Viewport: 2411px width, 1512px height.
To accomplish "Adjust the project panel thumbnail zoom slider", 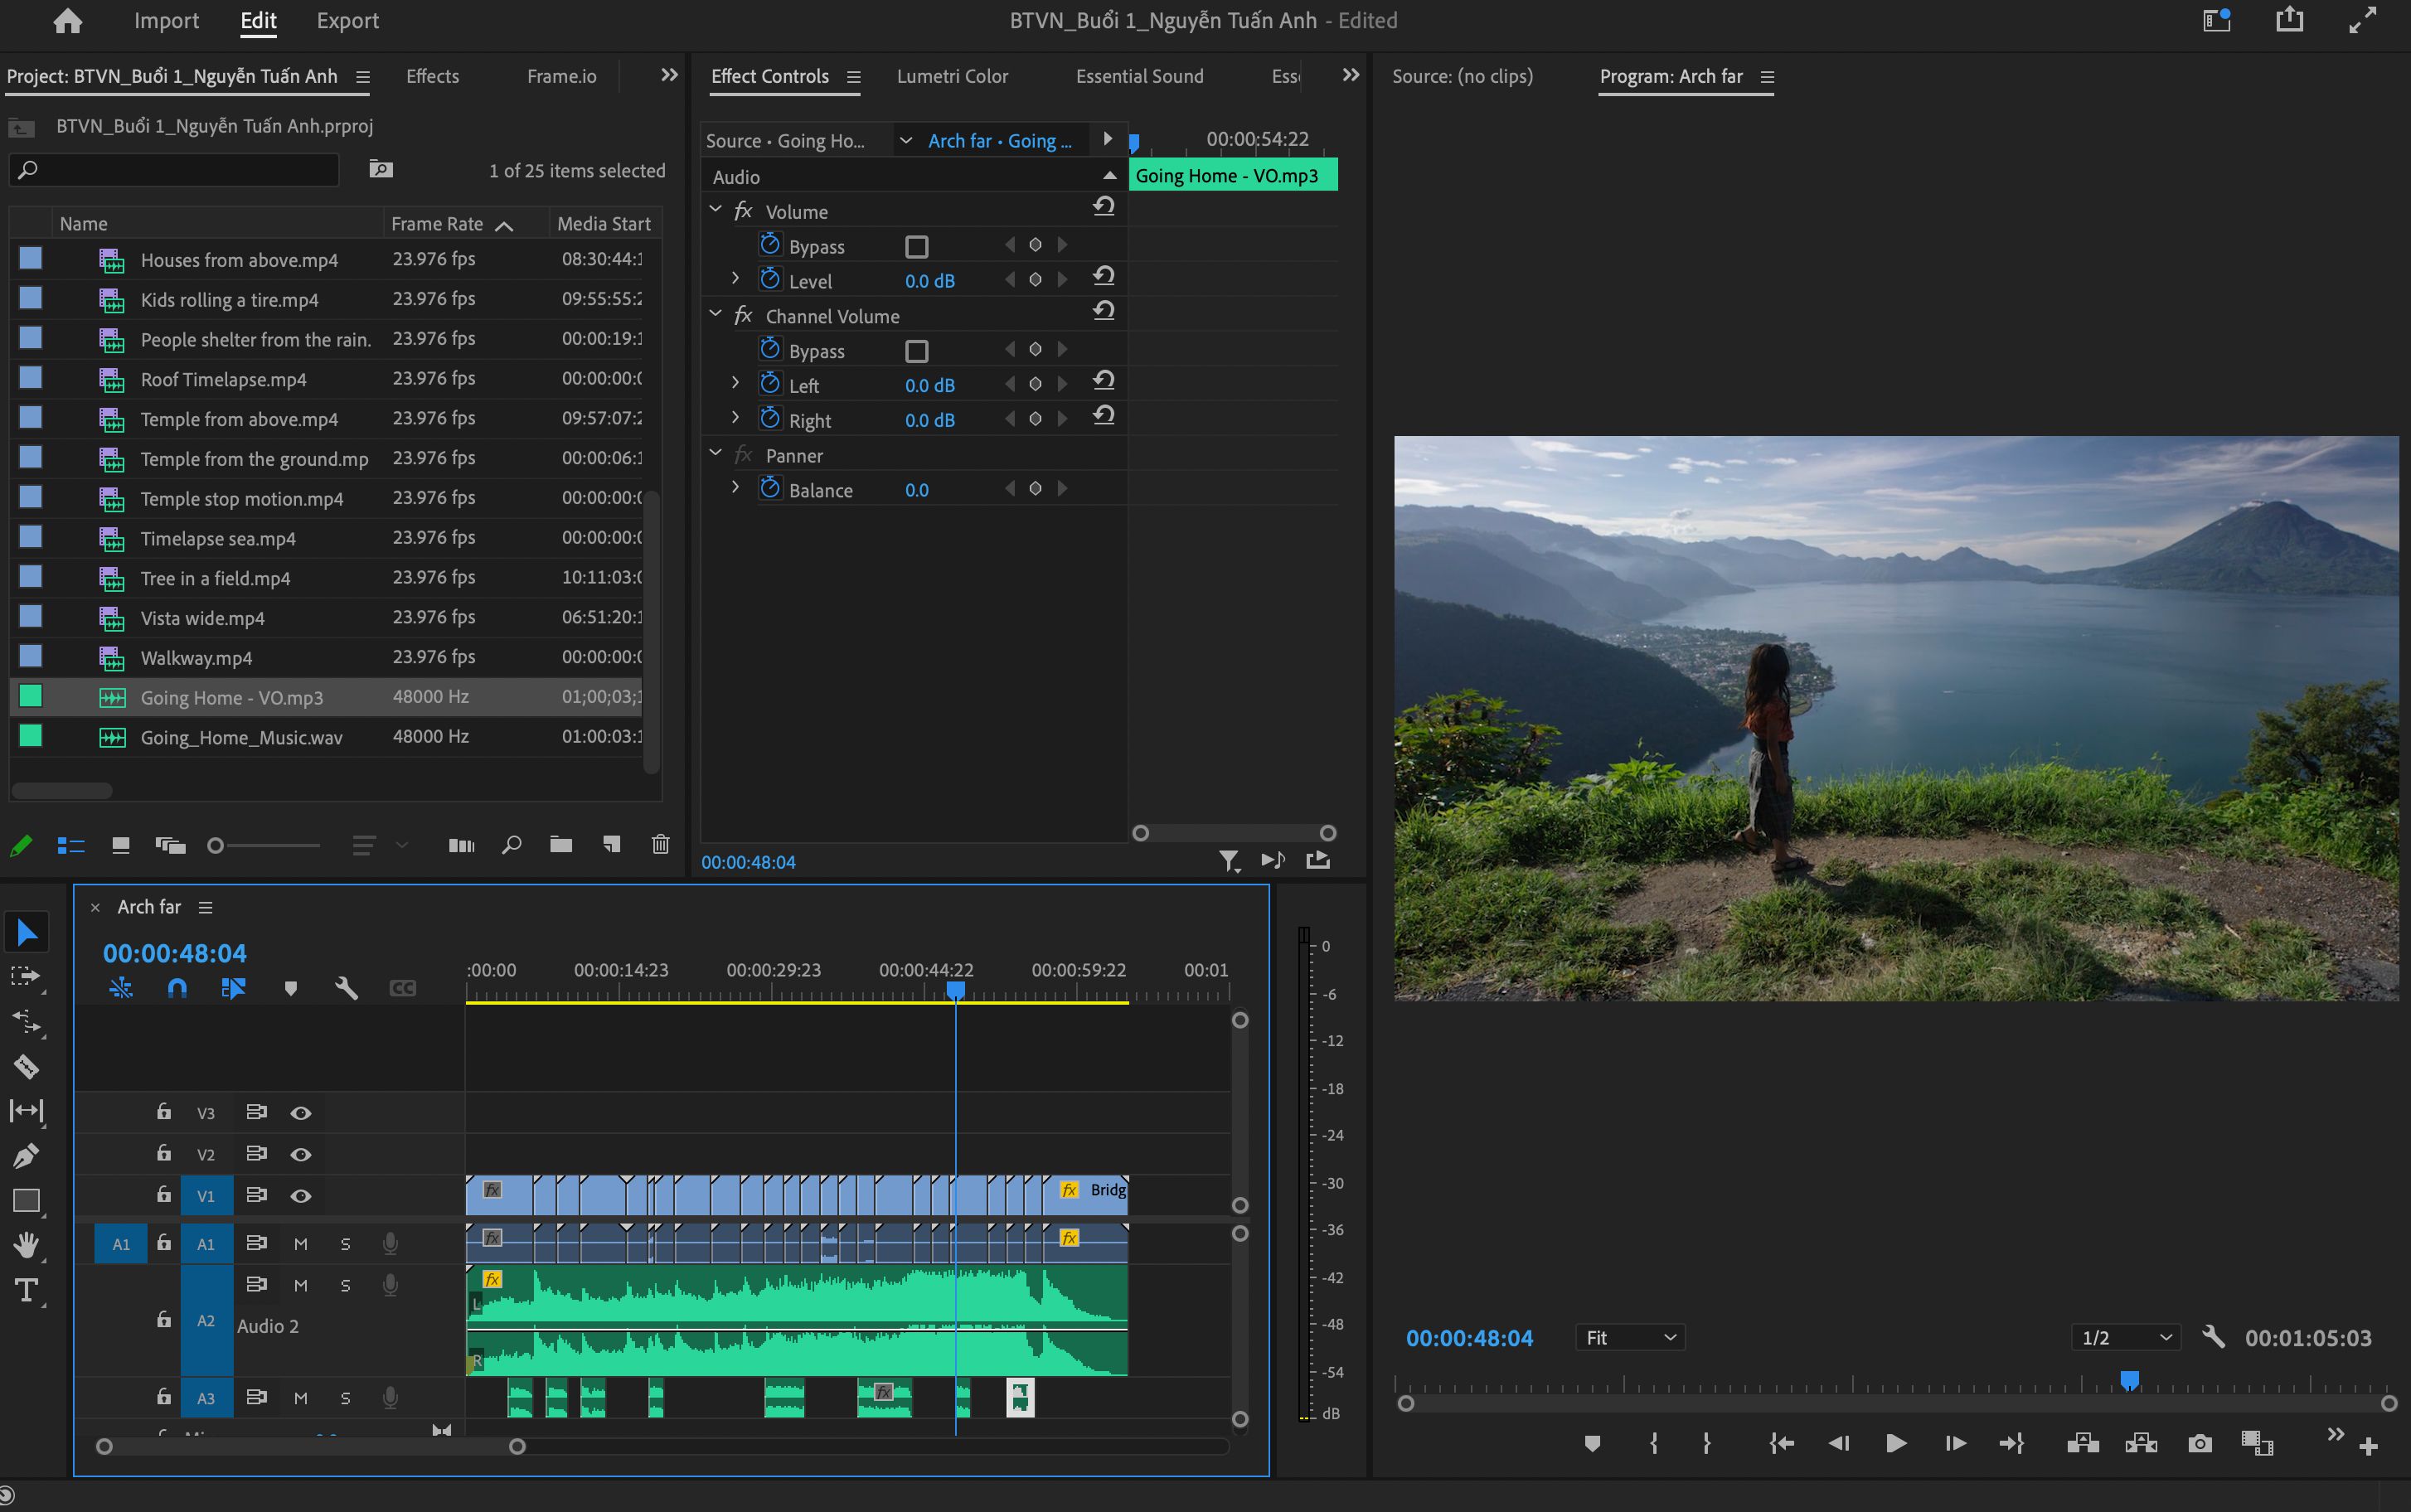I will (264, 846).
